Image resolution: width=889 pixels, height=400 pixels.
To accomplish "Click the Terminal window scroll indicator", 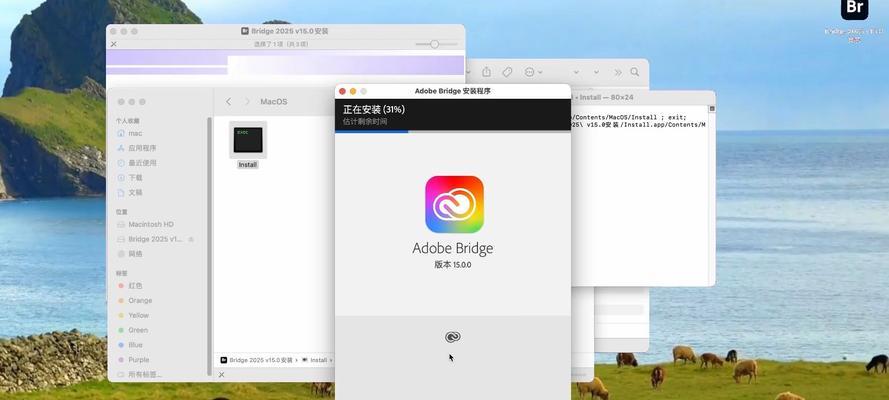I will (x=712, y=108).
